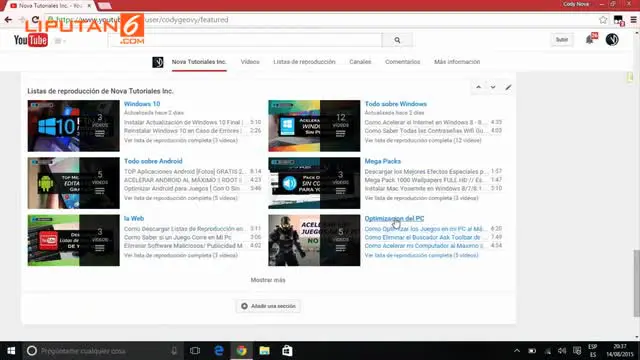Open the Windows 10 playlist link
Viewport: 640px width, 360px height.
[142, 104]
